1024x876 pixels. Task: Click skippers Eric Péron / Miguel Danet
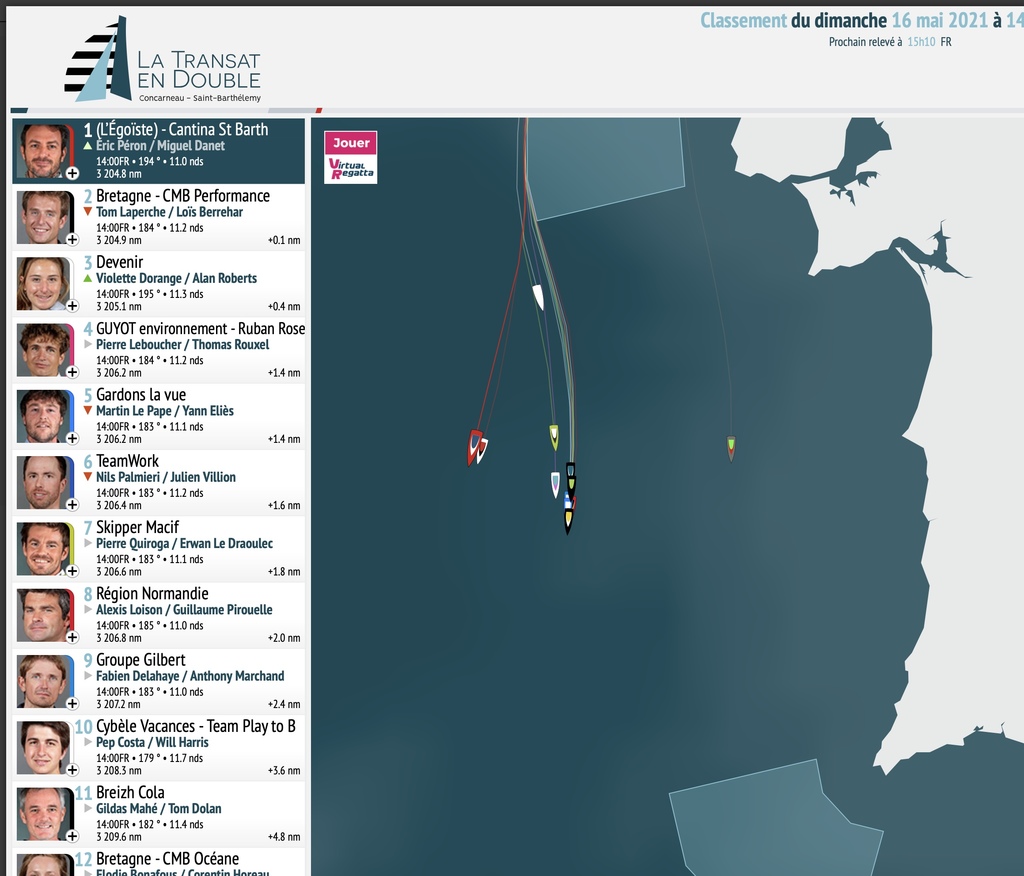point(160,146)
